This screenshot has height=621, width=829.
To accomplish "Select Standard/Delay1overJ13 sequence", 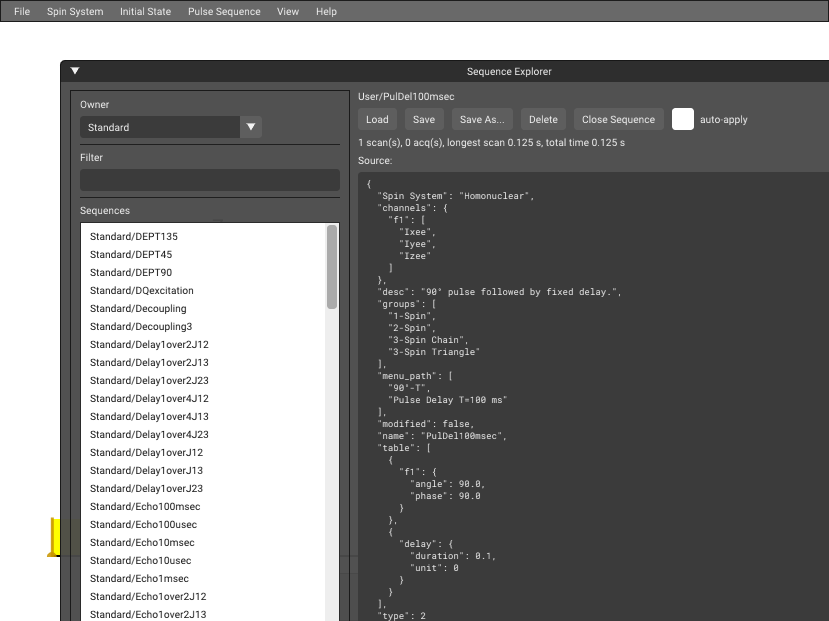I will (146, 470).
